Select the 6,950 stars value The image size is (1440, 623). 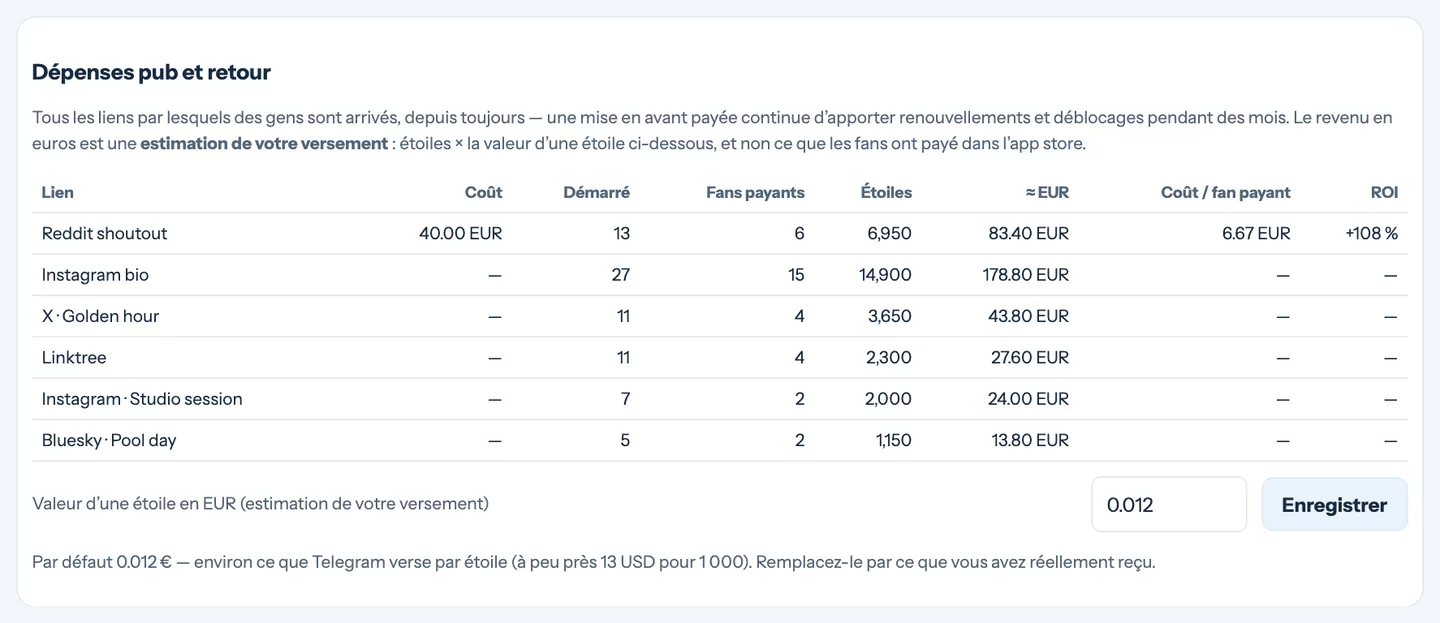(x=889, y=233)
